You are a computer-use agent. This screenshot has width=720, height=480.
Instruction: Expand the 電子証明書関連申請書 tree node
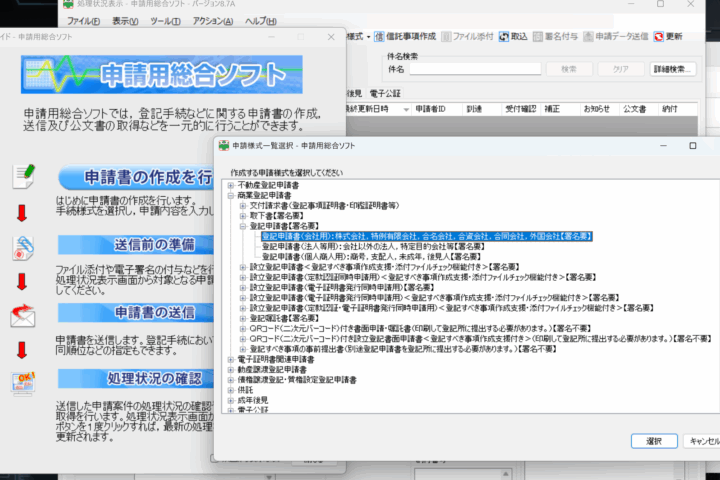(231, 359)
